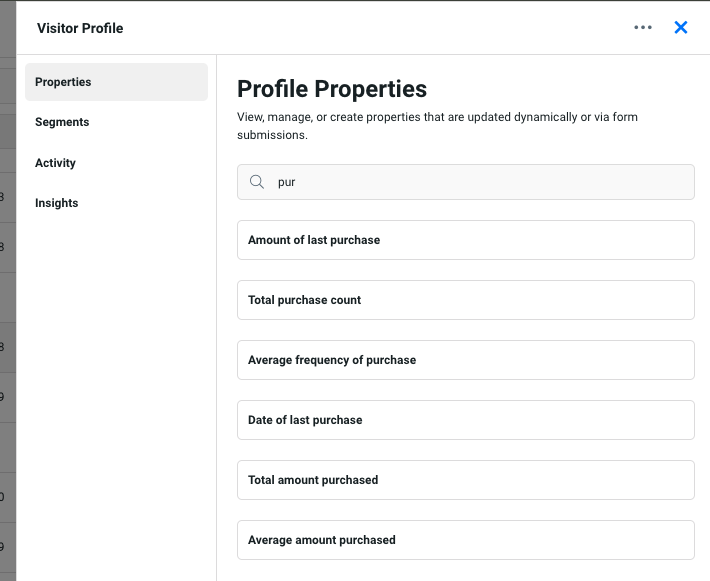Close the Visitor Profile panel

(x=681, y=28)
